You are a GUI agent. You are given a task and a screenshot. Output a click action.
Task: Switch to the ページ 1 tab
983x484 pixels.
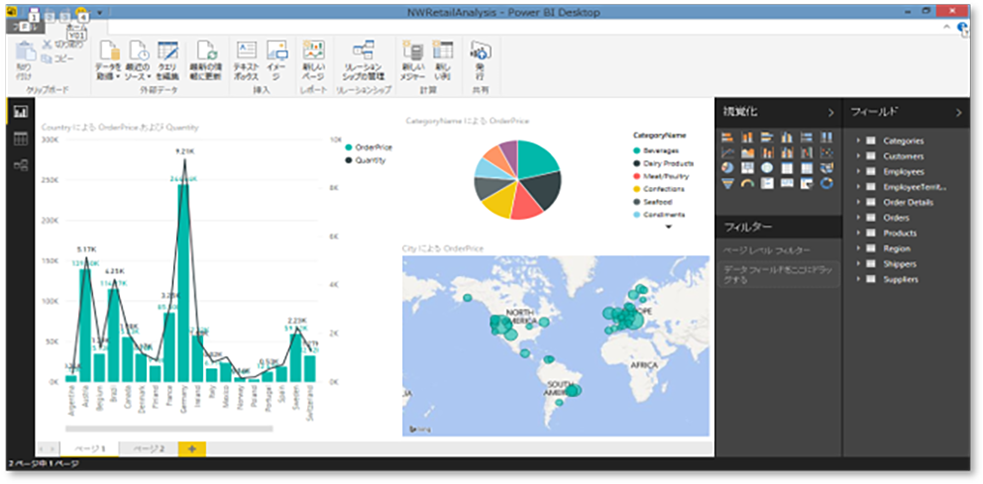89,449
